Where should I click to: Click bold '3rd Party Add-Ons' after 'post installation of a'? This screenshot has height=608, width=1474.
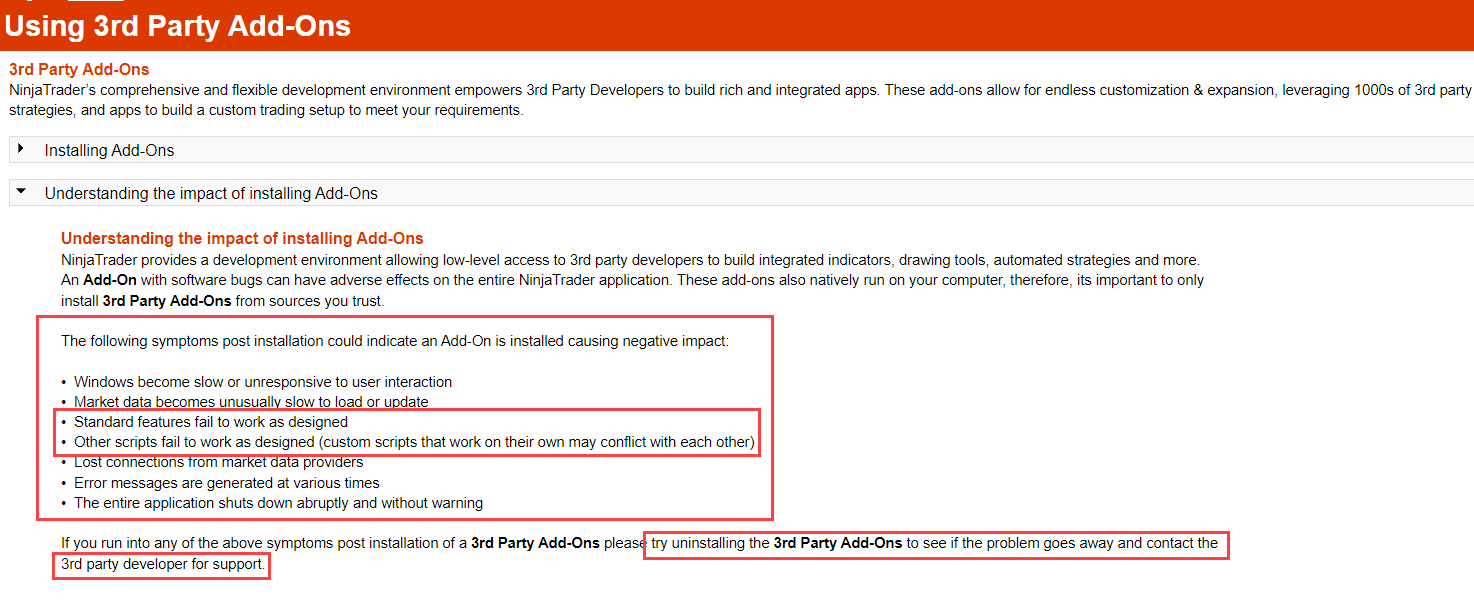(x=535, y=543)
